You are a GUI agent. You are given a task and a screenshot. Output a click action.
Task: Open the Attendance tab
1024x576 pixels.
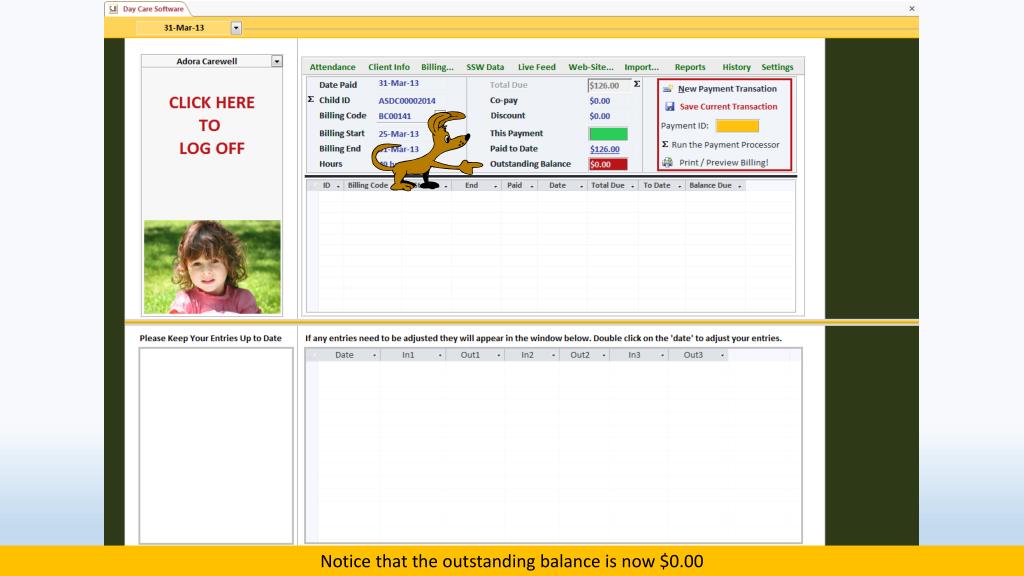332,67
